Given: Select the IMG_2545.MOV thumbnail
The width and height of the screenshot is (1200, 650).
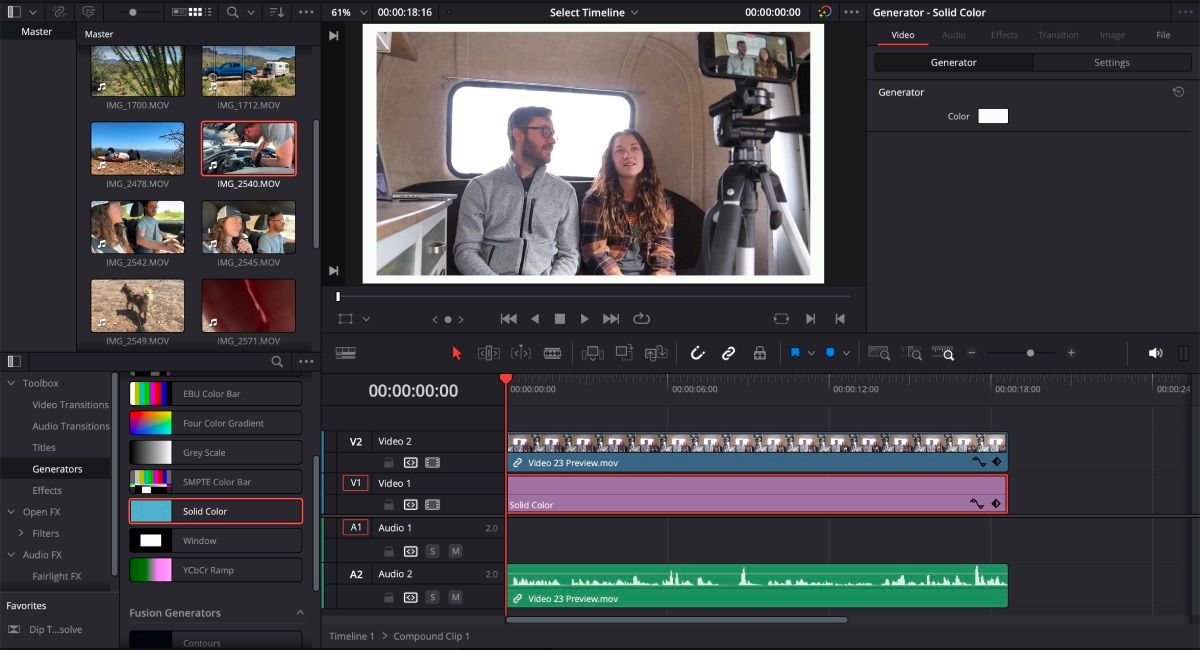Looking at the screenshot, I should click(248, 228).
